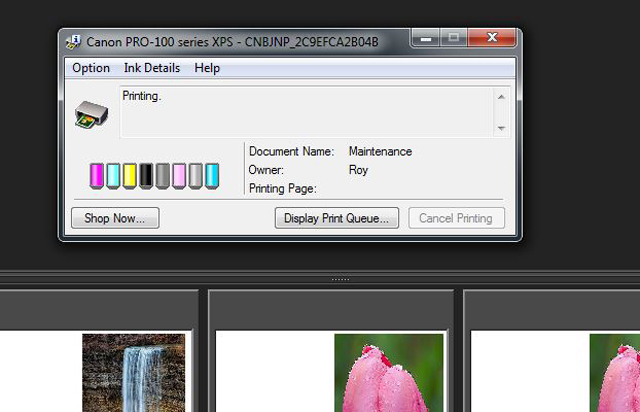
Task: Click the printer status icon
Action: click(x=90, y=114)
